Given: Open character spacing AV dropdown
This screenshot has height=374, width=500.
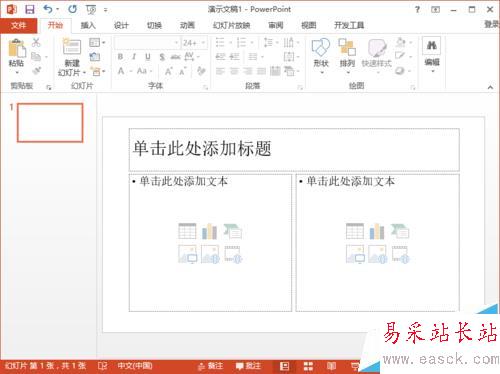Looking at the screenshot, I should pyautogui.click(x=191, y=57).
